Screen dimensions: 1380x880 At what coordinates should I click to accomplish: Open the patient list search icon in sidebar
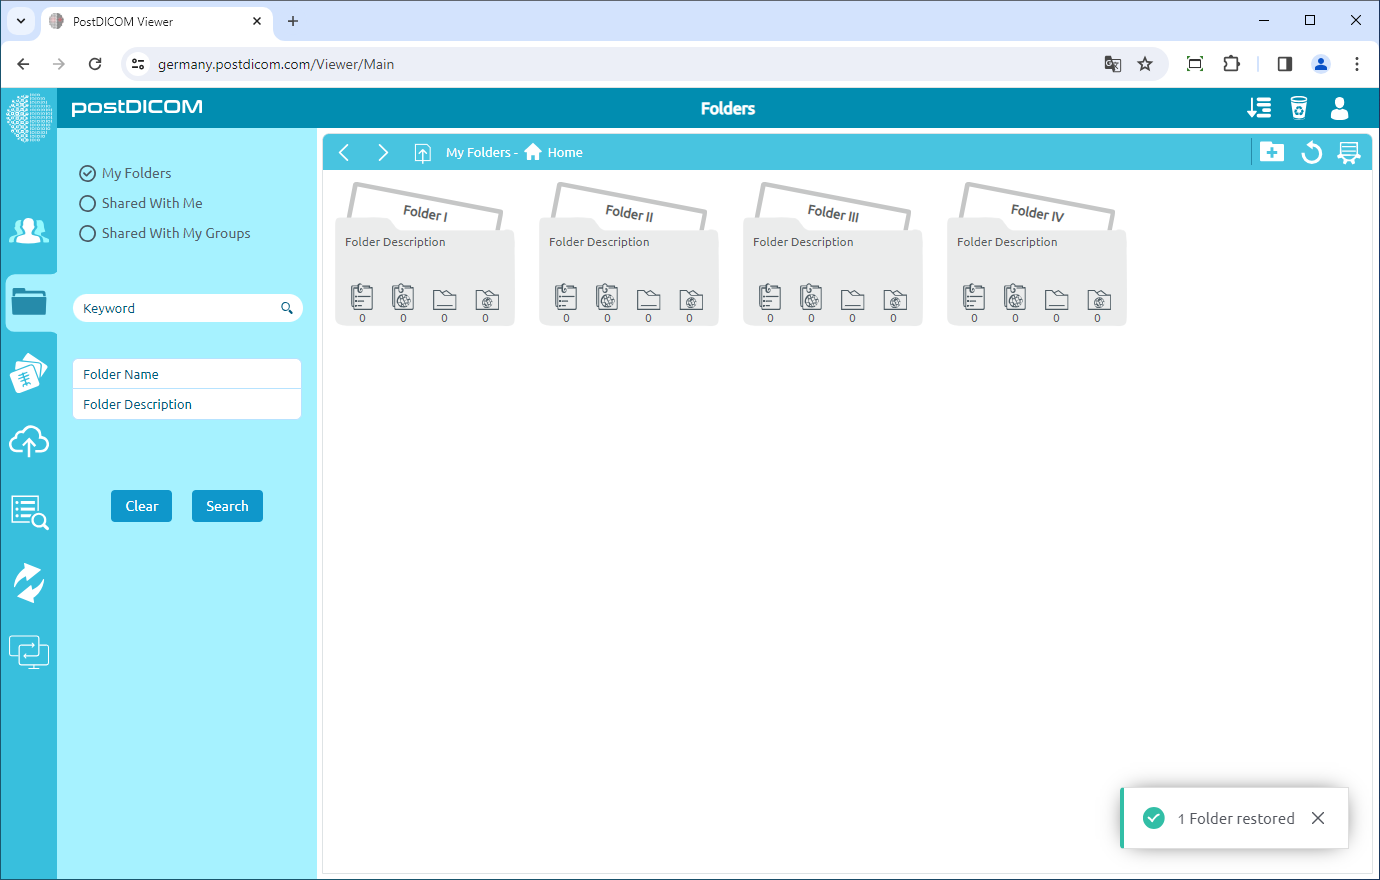click(29, 511)
